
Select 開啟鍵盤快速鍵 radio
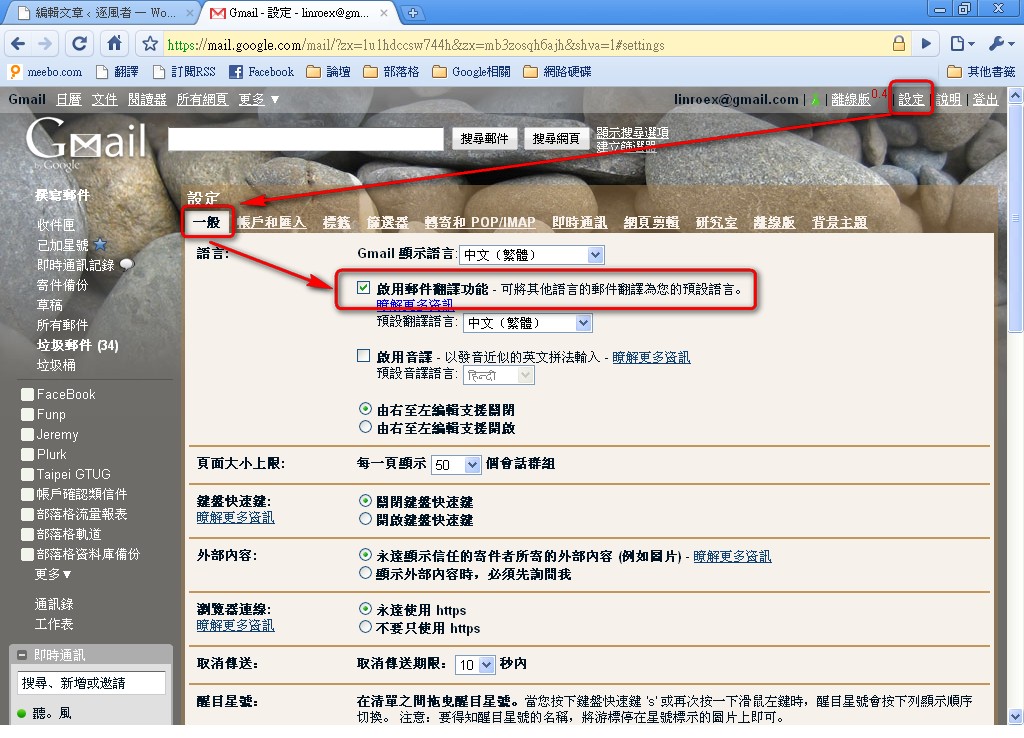tap(366, 519)
